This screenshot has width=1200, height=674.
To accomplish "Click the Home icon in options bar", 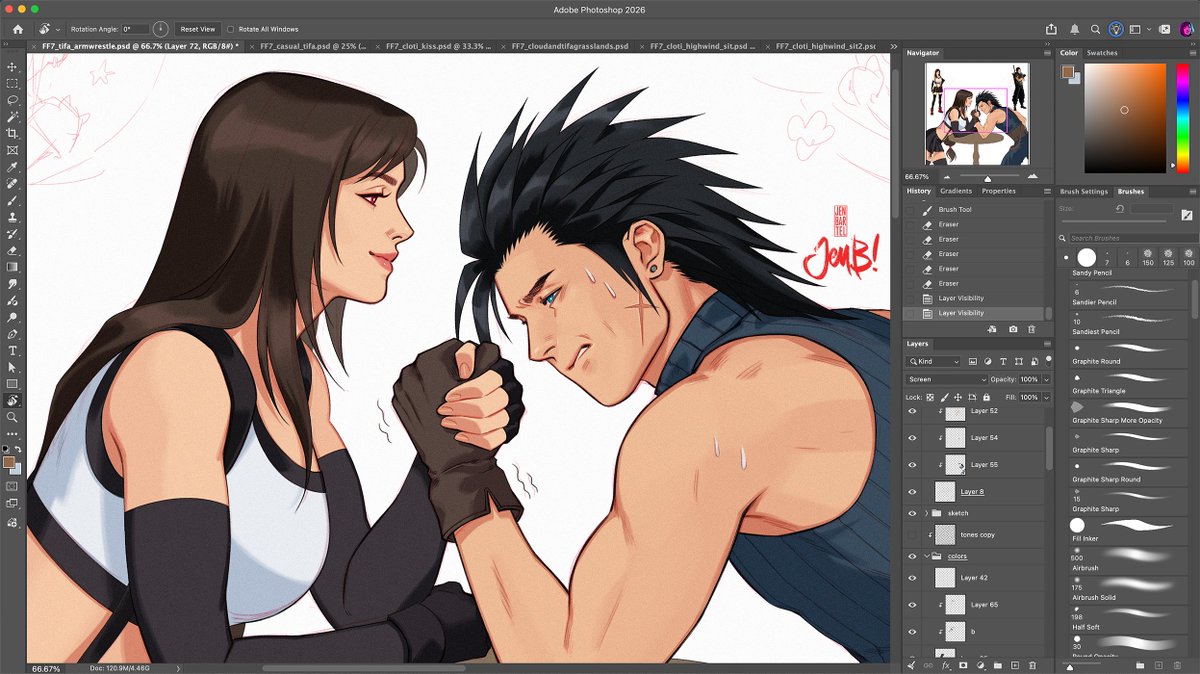I will coord(17,29).
